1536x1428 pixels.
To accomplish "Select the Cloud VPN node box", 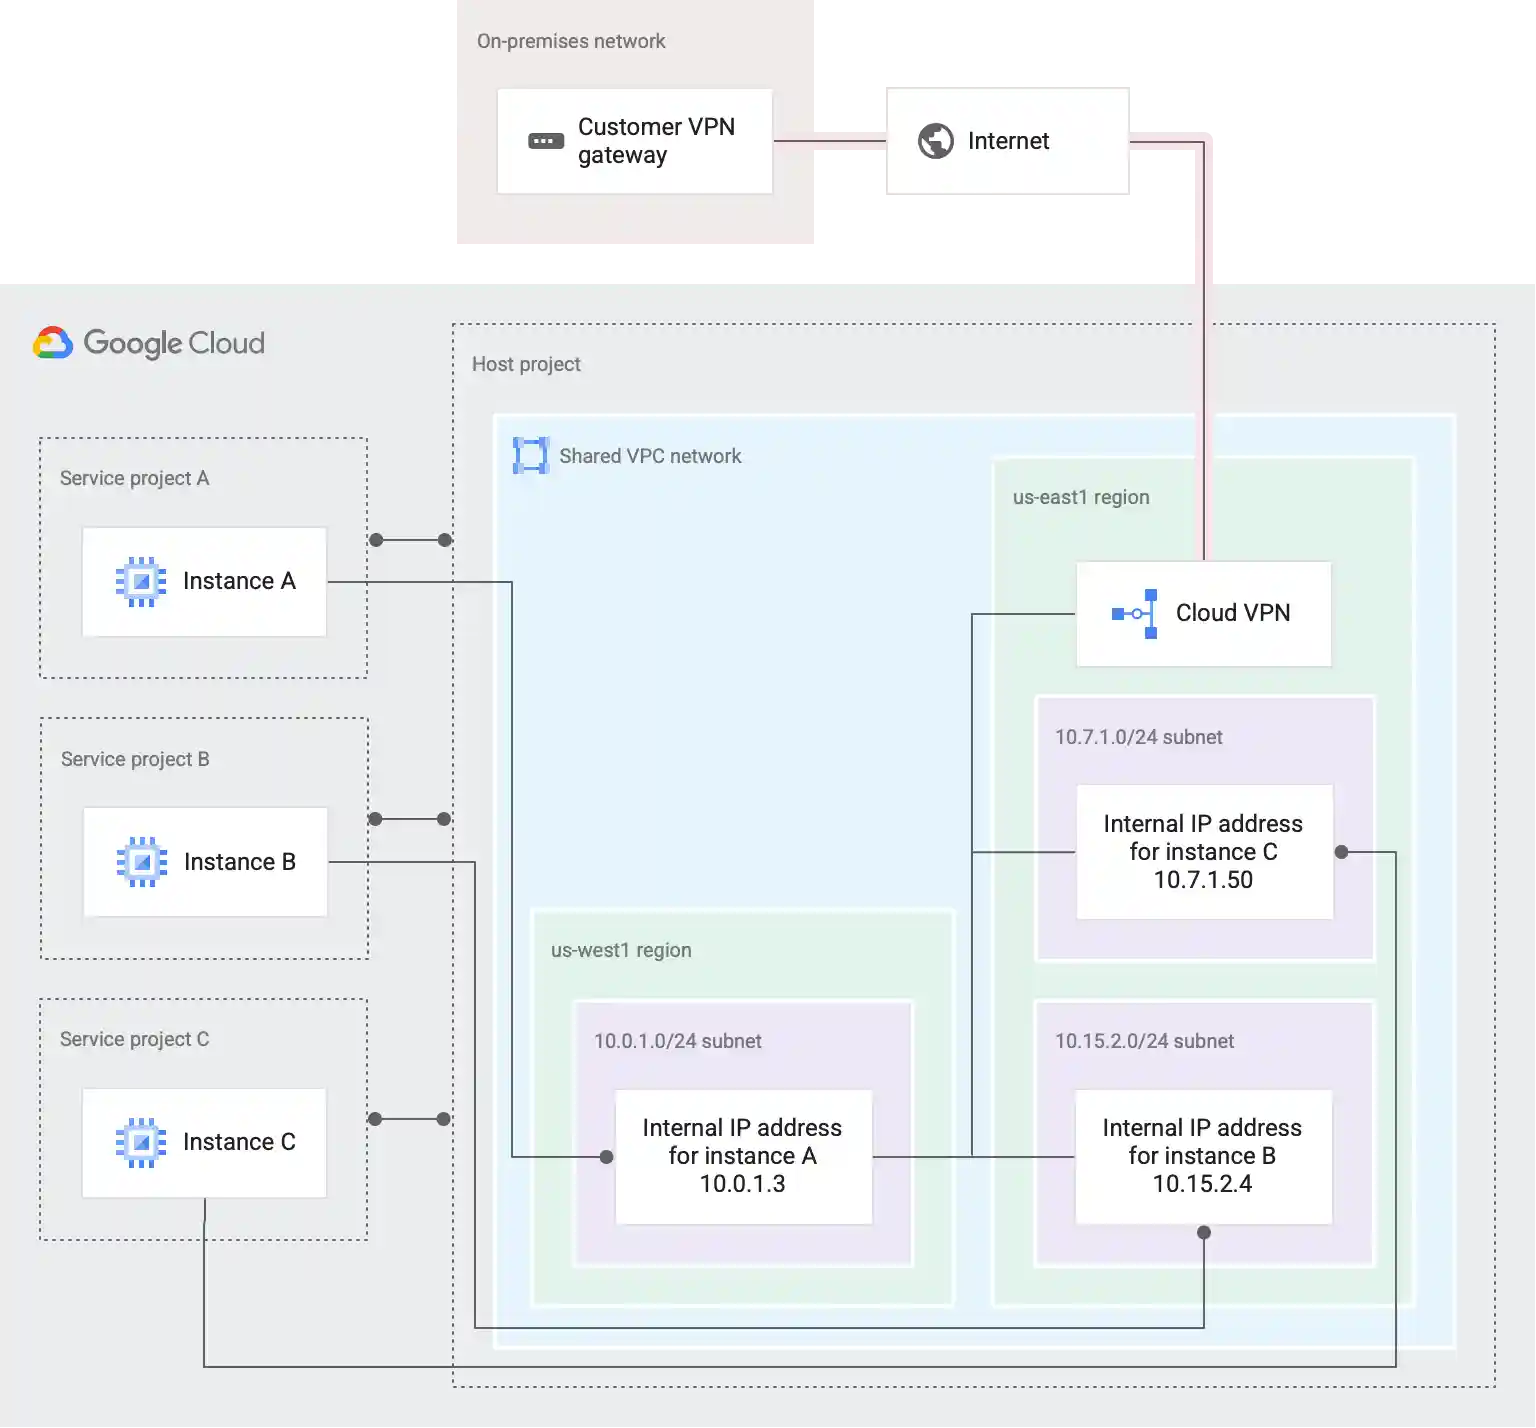I will 1204,614.
